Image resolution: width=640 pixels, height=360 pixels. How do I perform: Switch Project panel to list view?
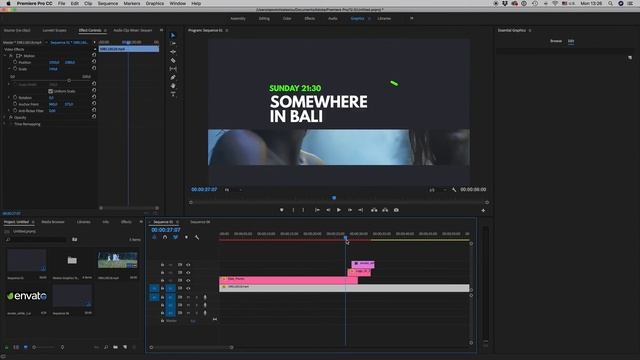(16, 347)
